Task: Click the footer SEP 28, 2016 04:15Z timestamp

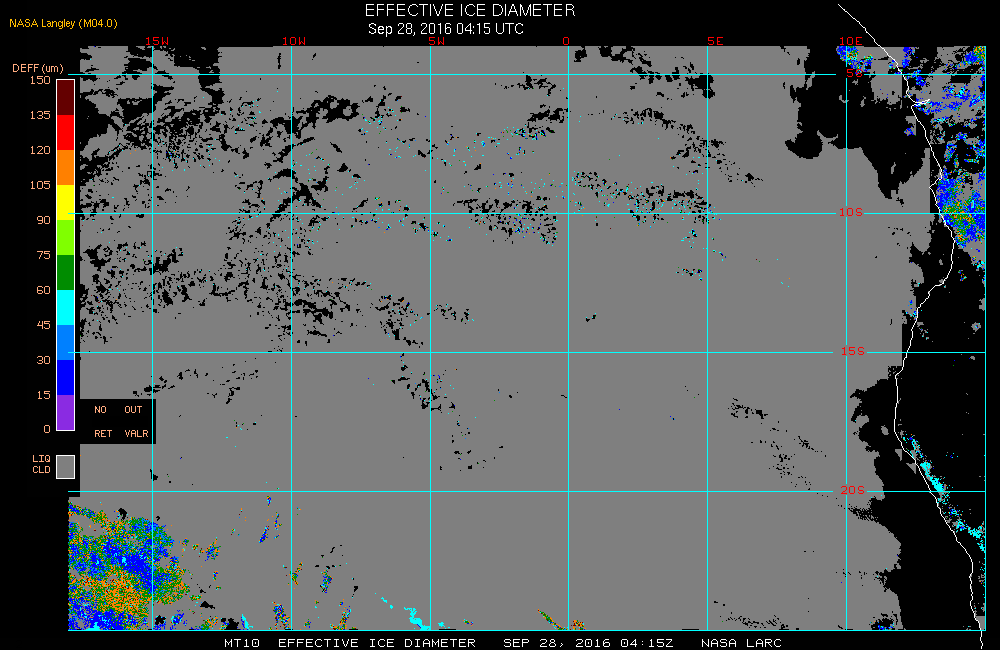Action: pyautogui.click(x=588, y=643)
